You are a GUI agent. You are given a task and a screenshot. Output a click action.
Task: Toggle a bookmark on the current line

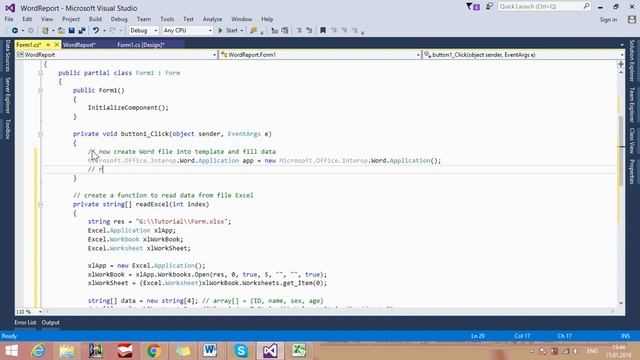coord(323,31)
